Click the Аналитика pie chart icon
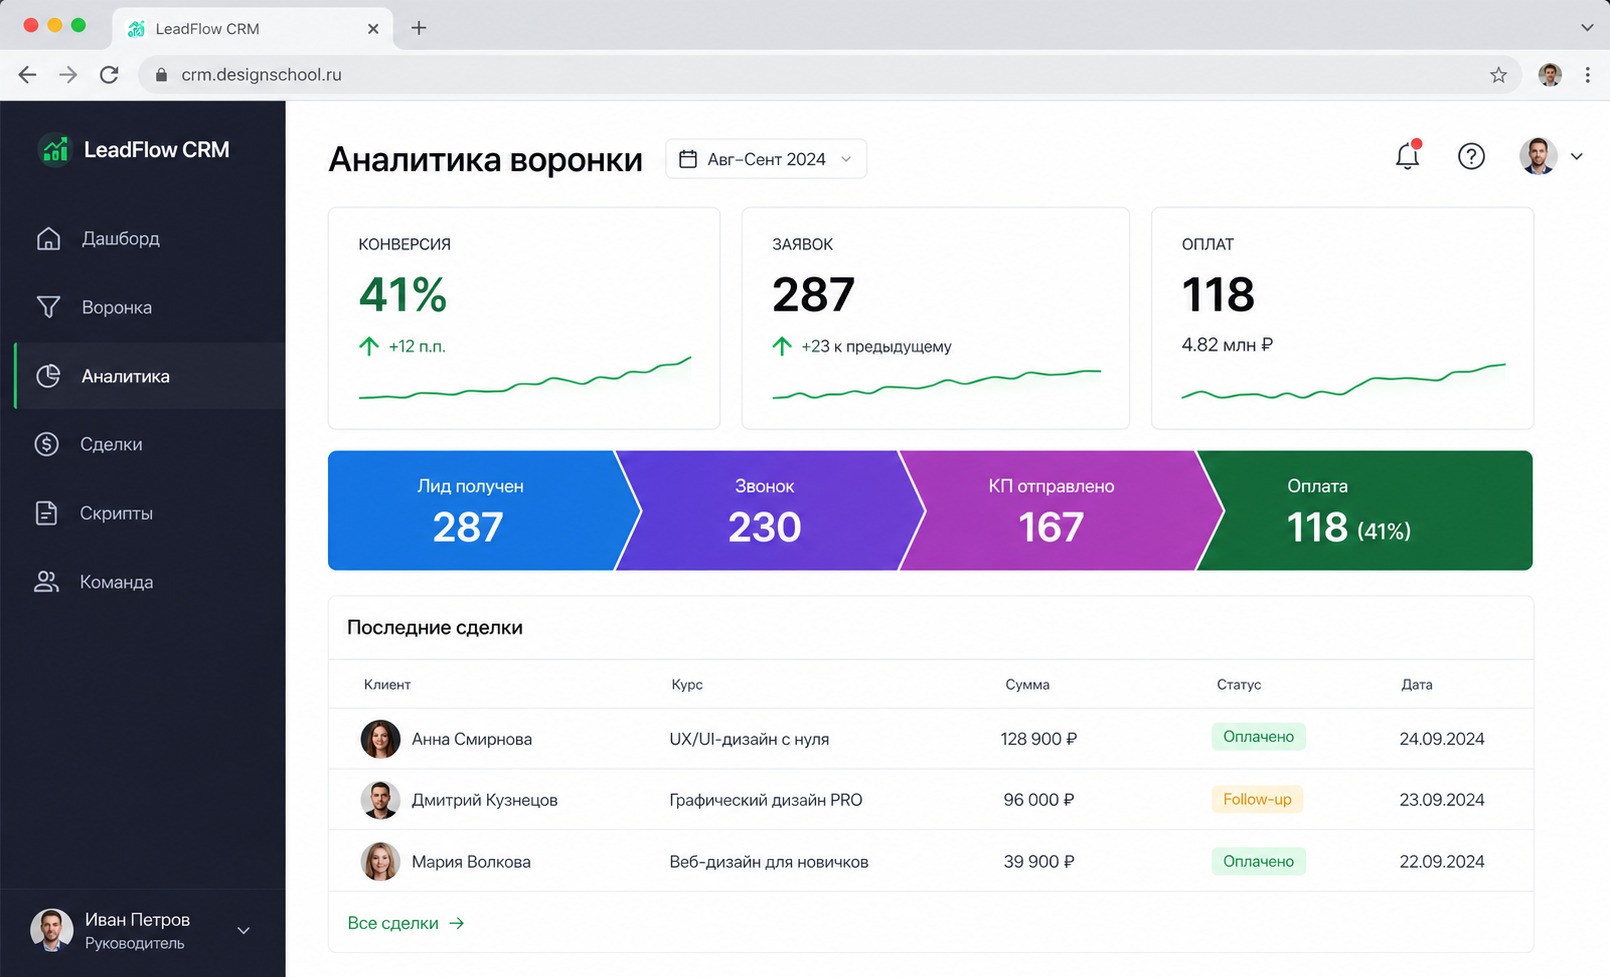The width and height of the screenshot is (1610, 977). 48,376
